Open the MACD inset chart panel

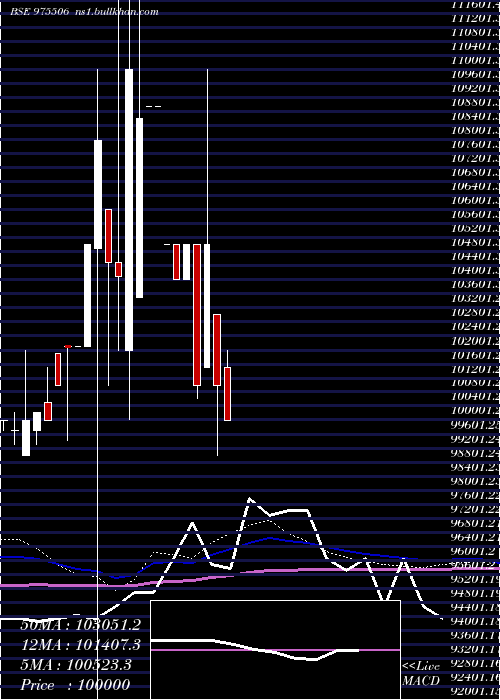tap(275, 650)
